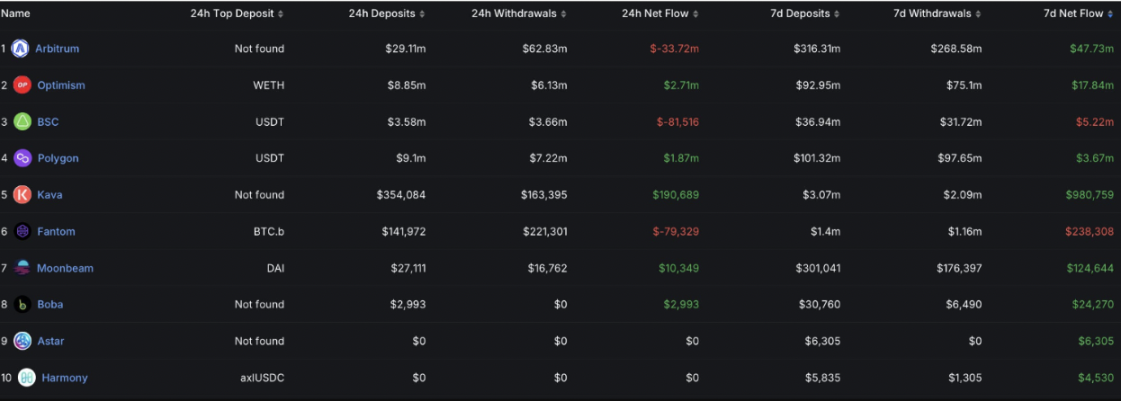The image size is (1121, 401).
Task: Select Kava's 7d net flow $980,759
Action: [x=1090, y=194]
